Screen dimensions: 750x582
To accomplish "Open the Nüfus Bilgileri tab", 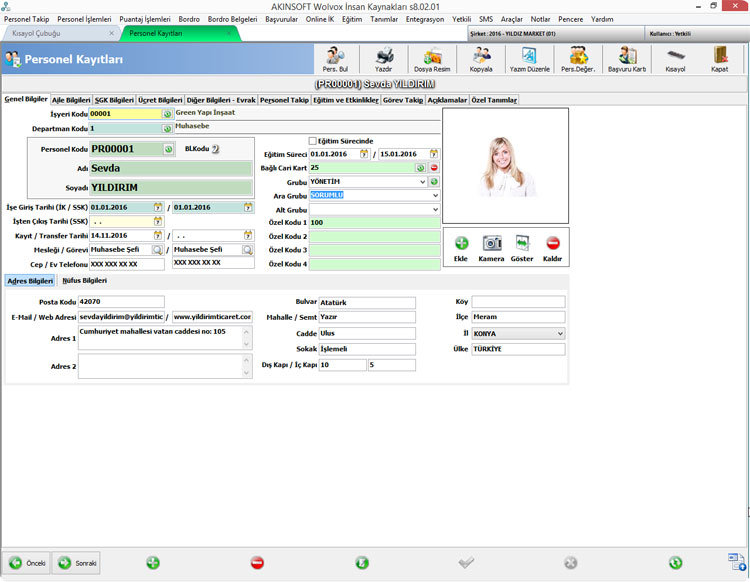I will [85, 281].
